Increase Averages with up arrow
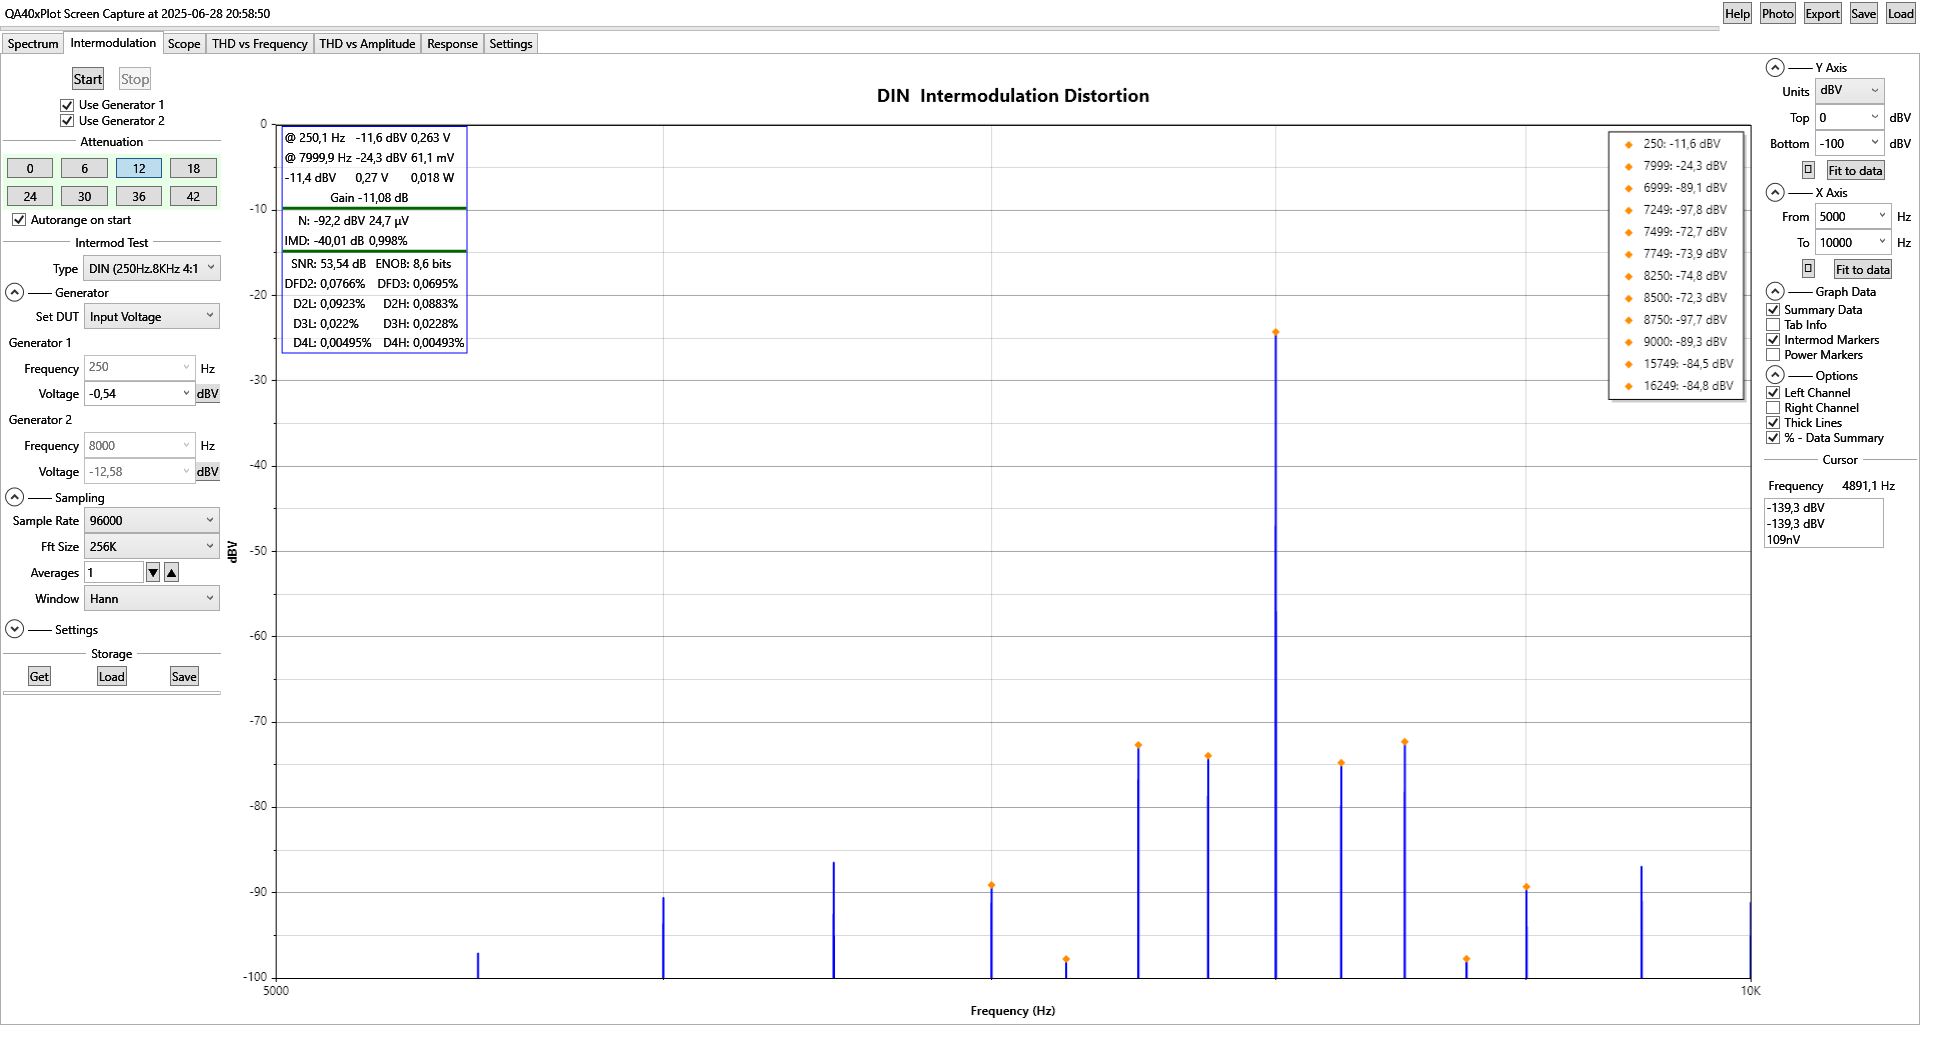Screen dimensions: 1936x1064 tap(172, 572)
